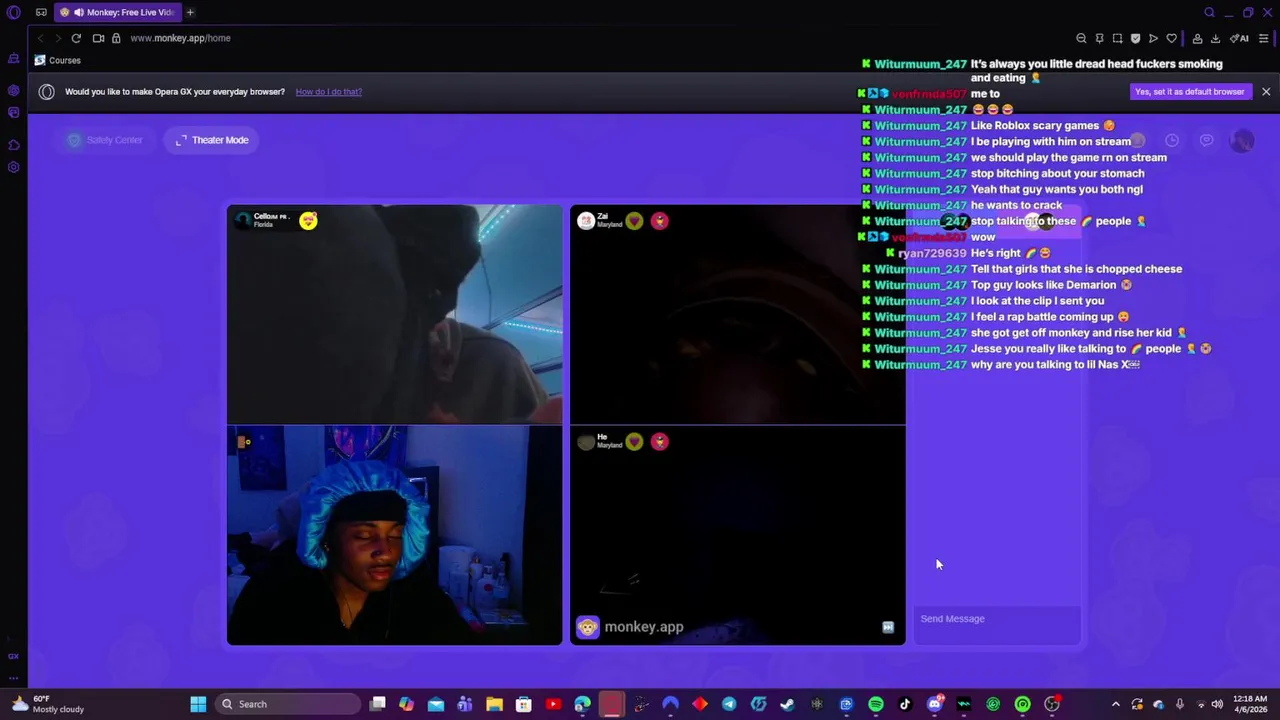Click the red report badge next to He
The height and width of the screenshot is (720, 1280).
pos(659,441)
